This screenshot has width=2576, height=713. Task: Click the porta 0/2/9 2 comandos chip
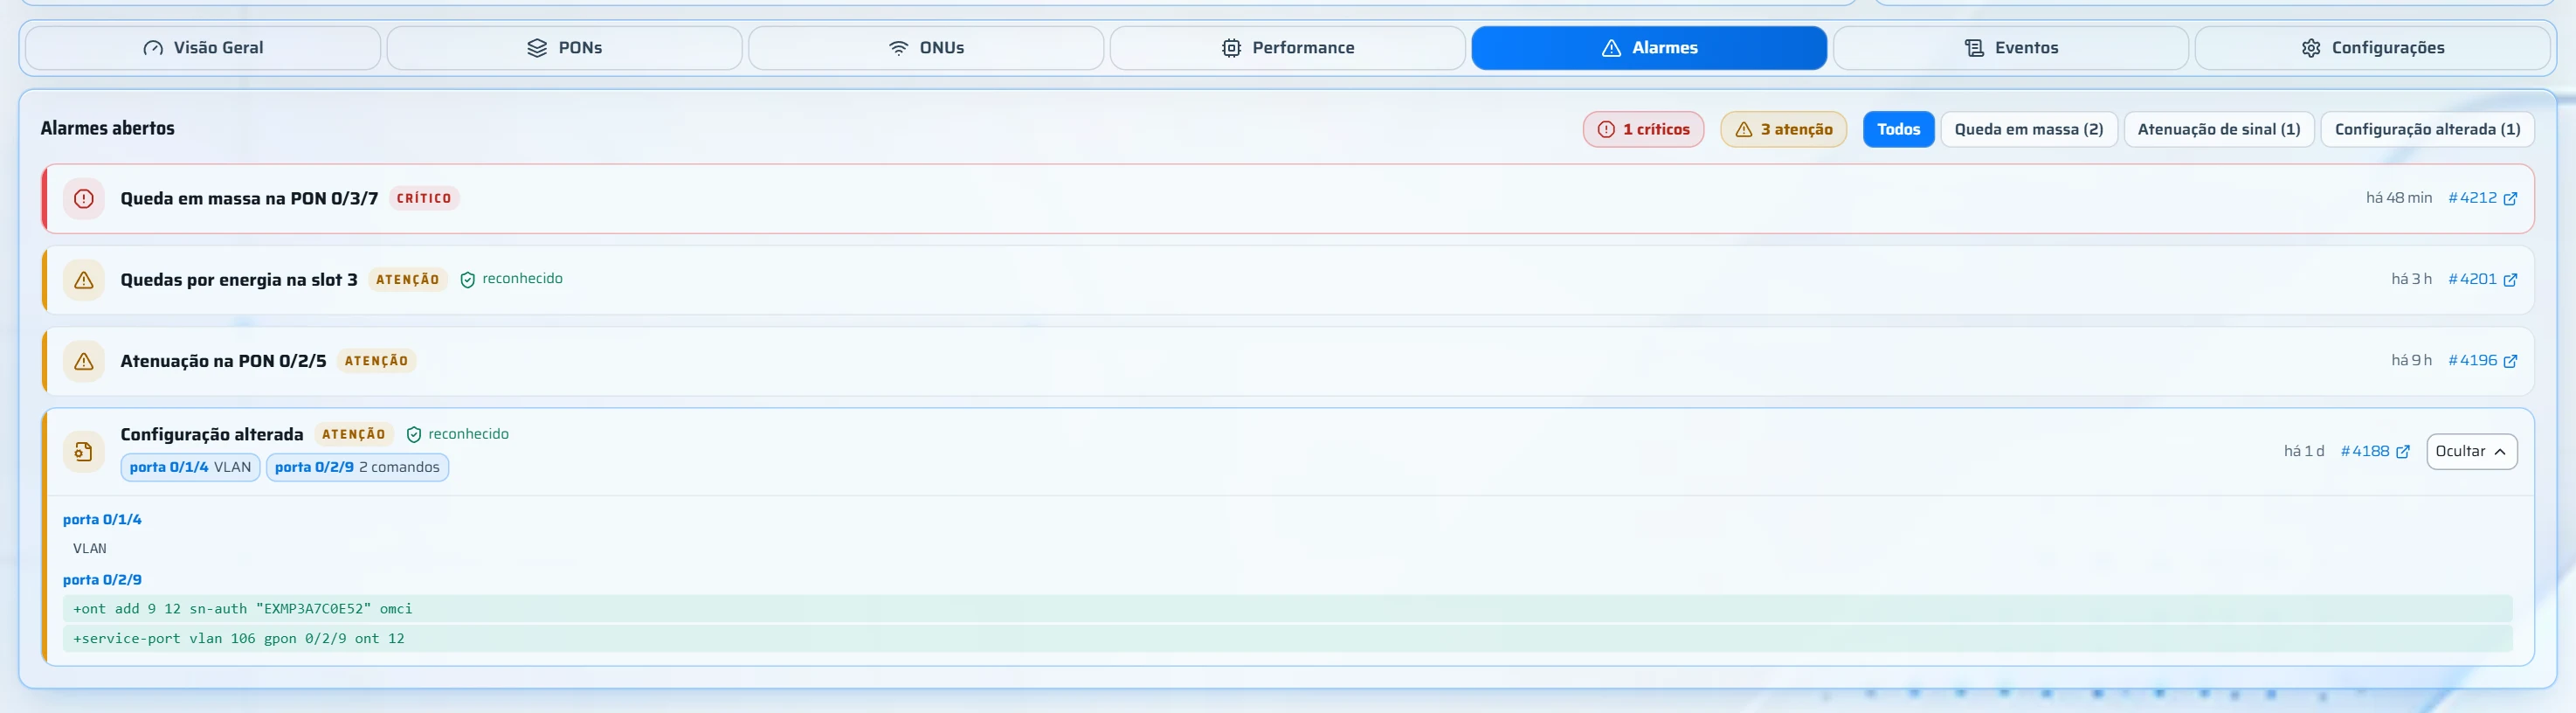[357, 467]
